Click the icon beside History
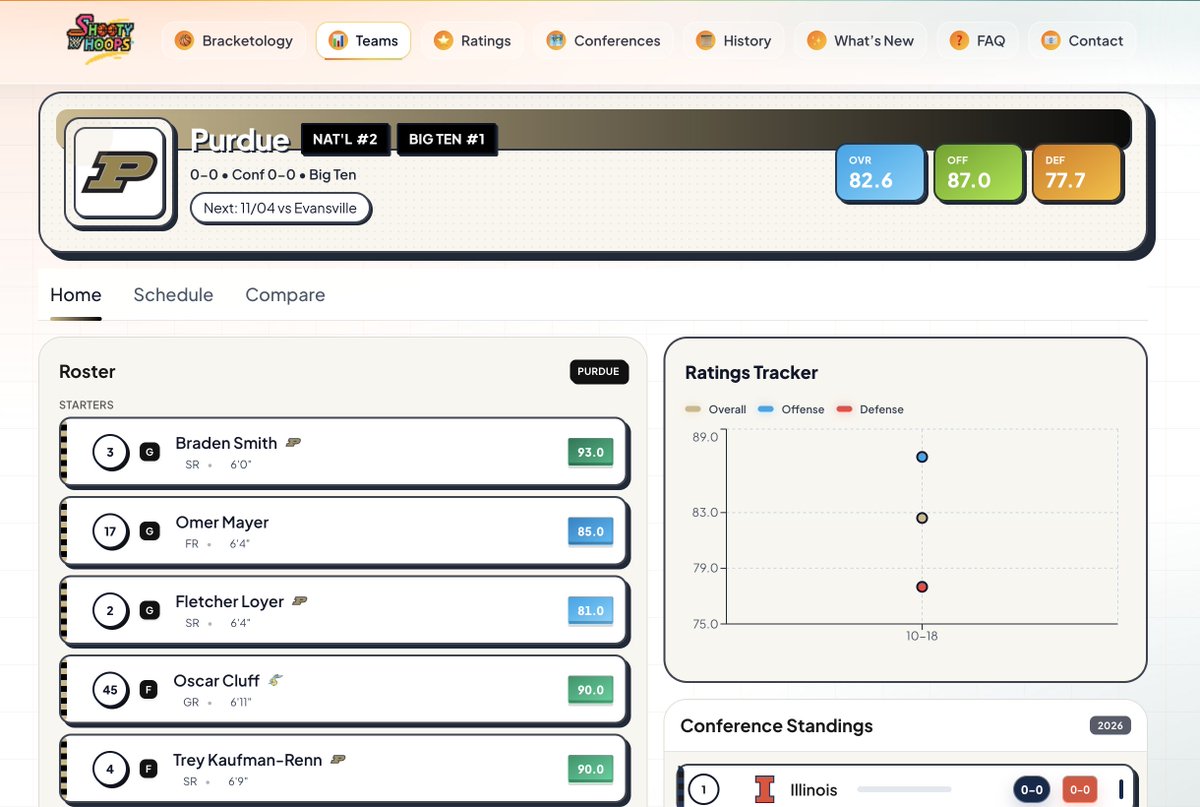 point(706,41)
